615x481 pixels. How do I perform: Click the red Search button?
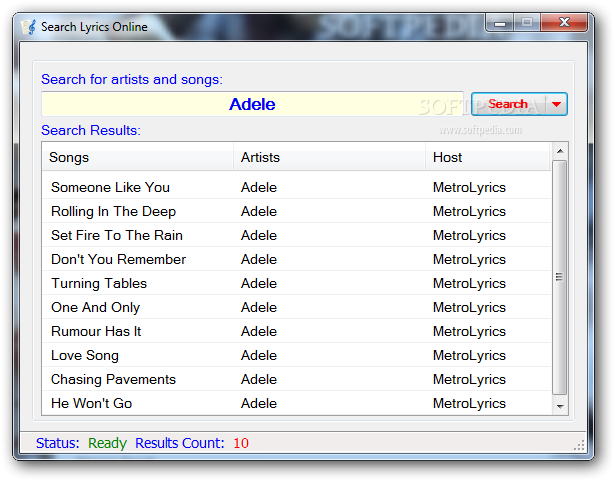tap(508, 104)
